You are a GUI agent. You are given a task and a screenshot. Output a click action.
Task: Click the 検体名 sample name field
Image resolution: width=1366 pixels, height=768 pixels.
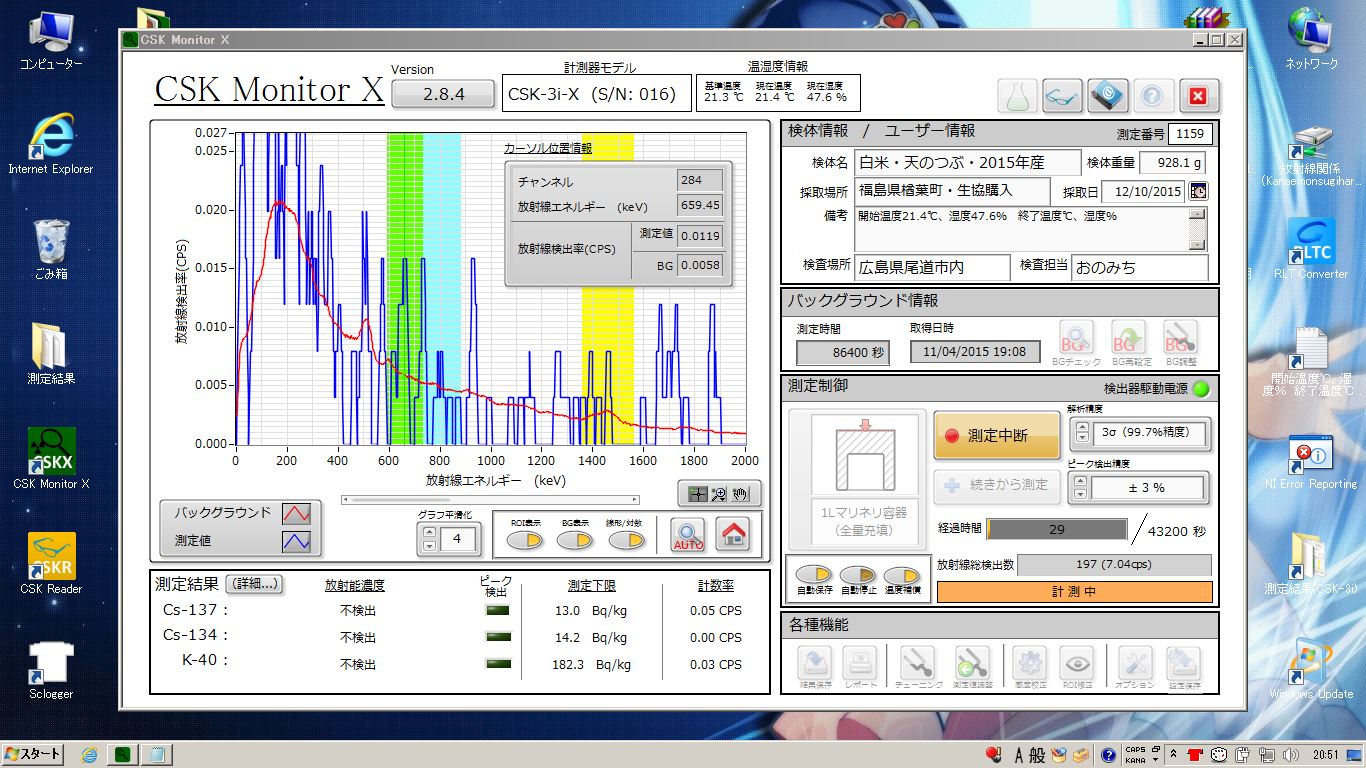point(968,163)
